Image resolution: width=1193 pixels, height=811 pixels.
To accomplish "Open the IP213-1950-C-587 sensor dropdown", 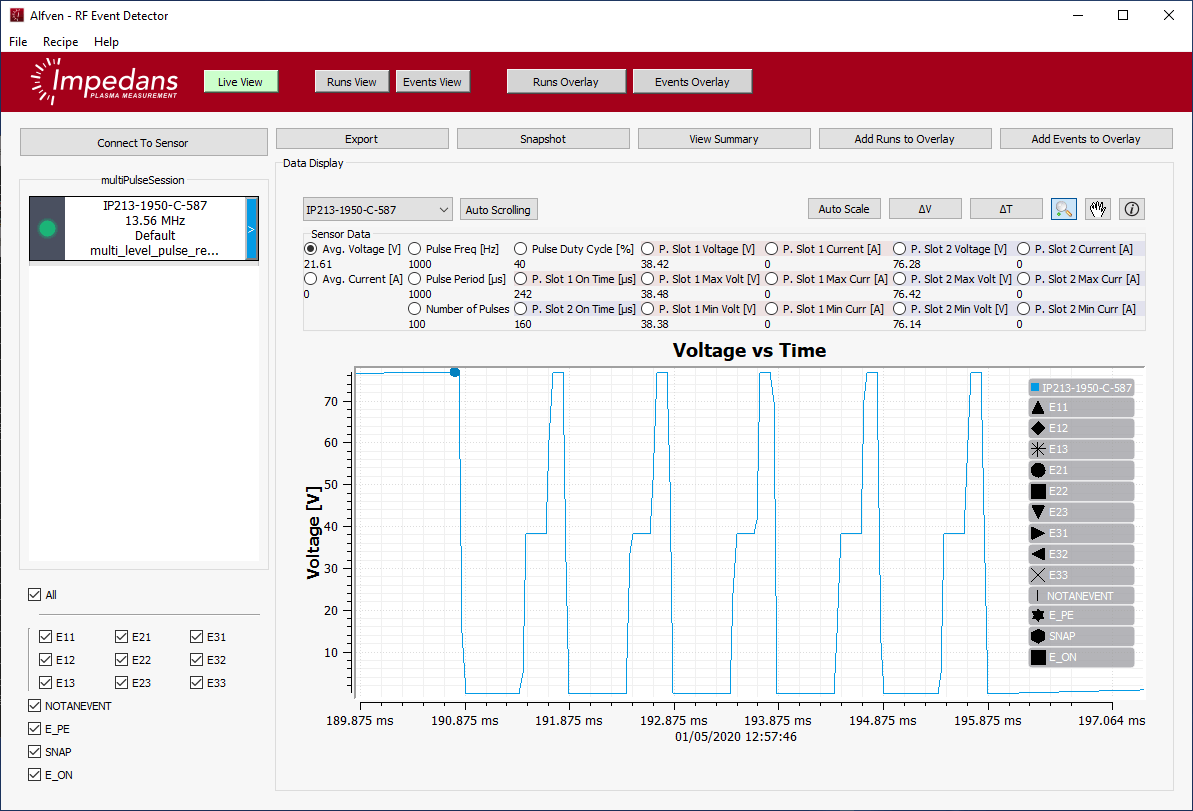I will tap(378, 210).
